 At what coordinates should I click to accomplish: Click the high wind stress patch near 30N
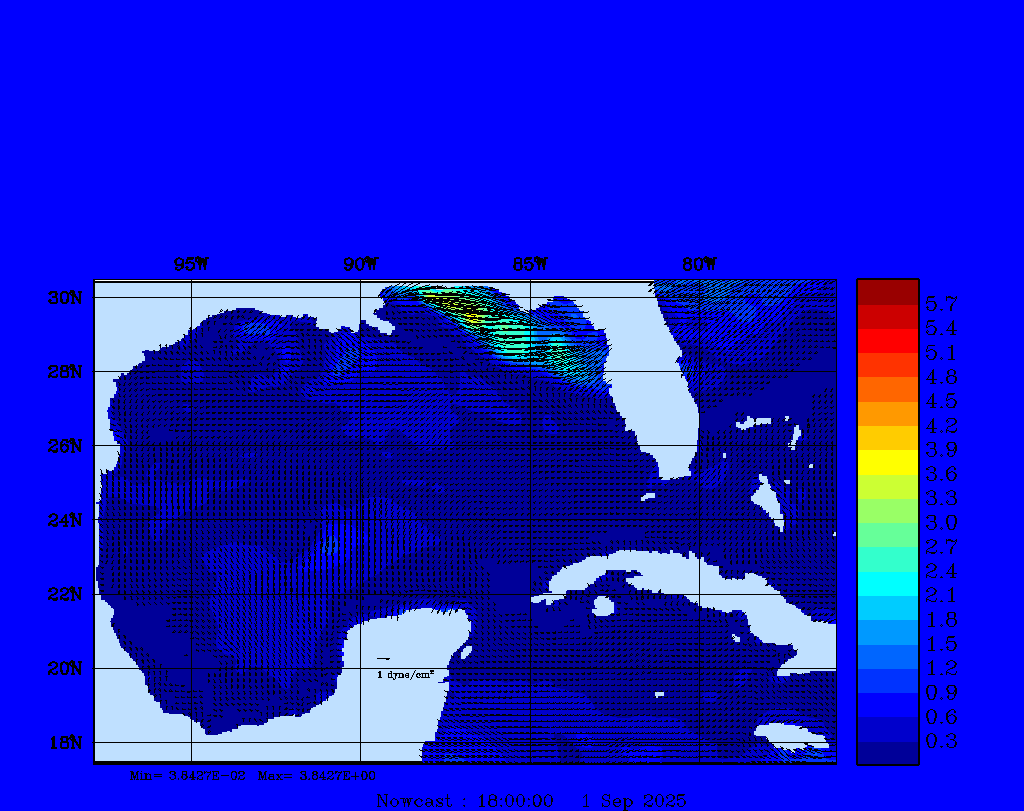pos(470,310)
